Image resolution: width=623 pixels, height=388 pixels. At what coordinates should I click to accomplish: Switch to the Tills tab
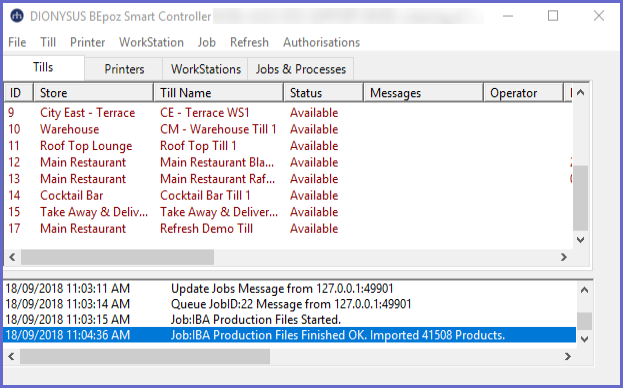coord(43,68)
